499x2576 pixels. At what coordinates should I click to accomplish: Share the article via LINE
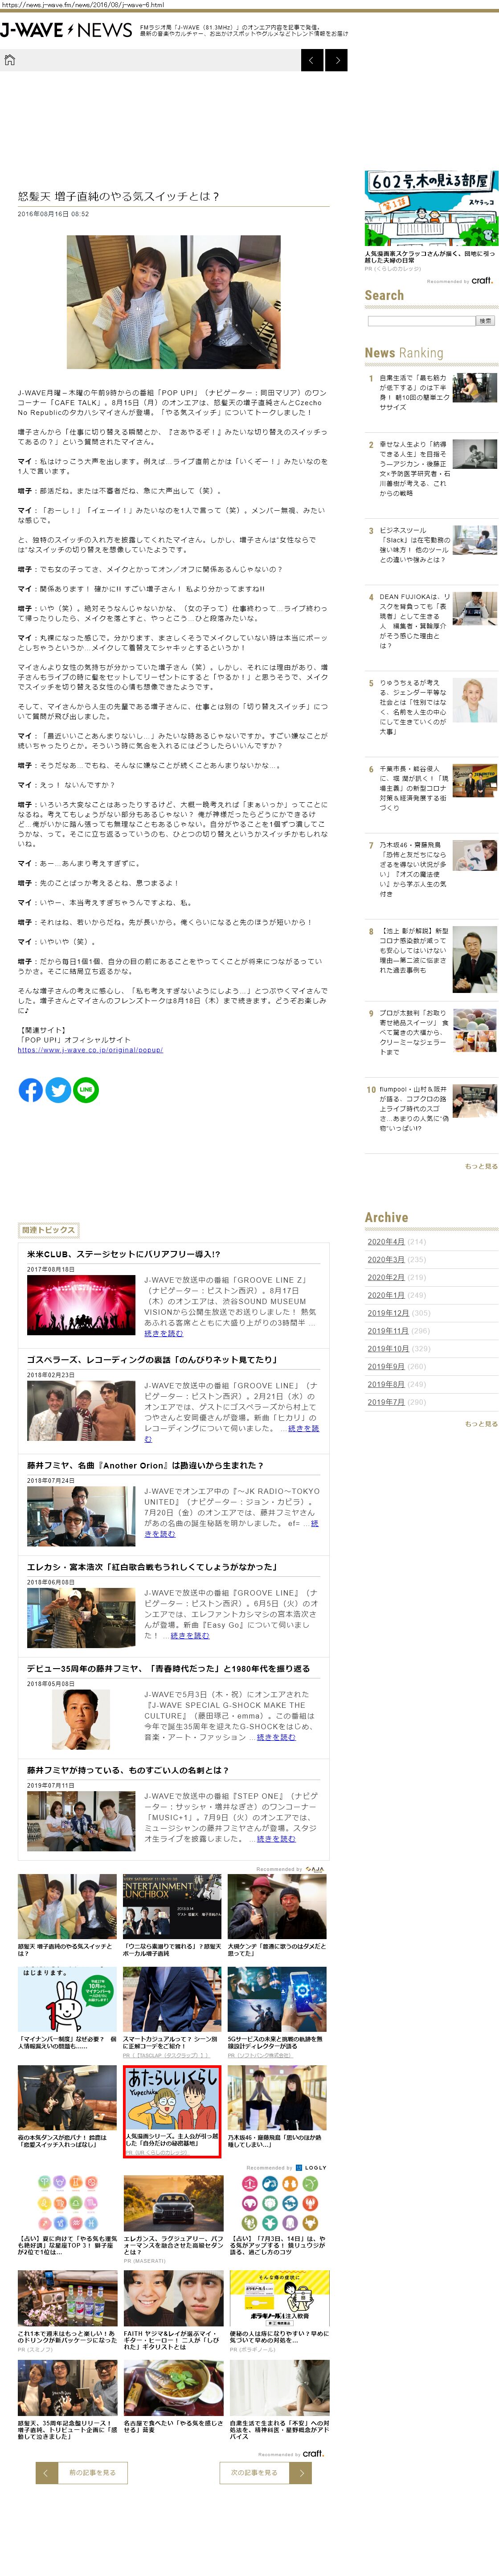coord(86,1090)
